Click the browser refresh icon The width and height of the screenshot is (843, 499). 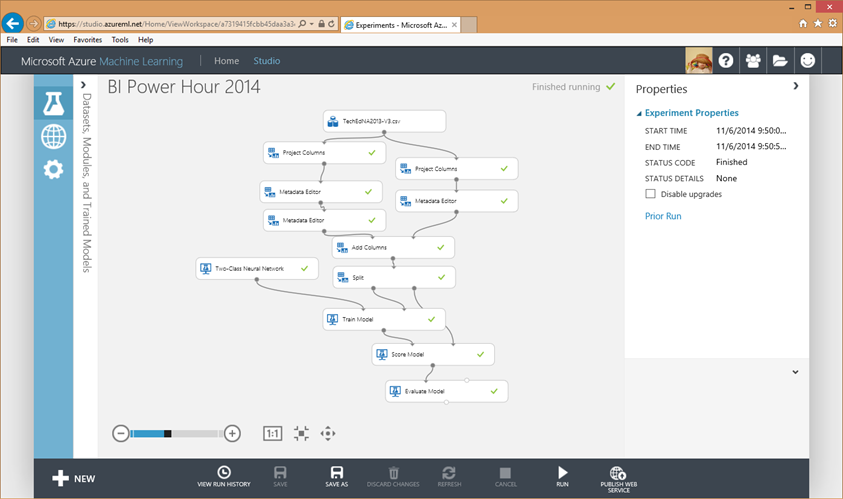tap(331, 24)
